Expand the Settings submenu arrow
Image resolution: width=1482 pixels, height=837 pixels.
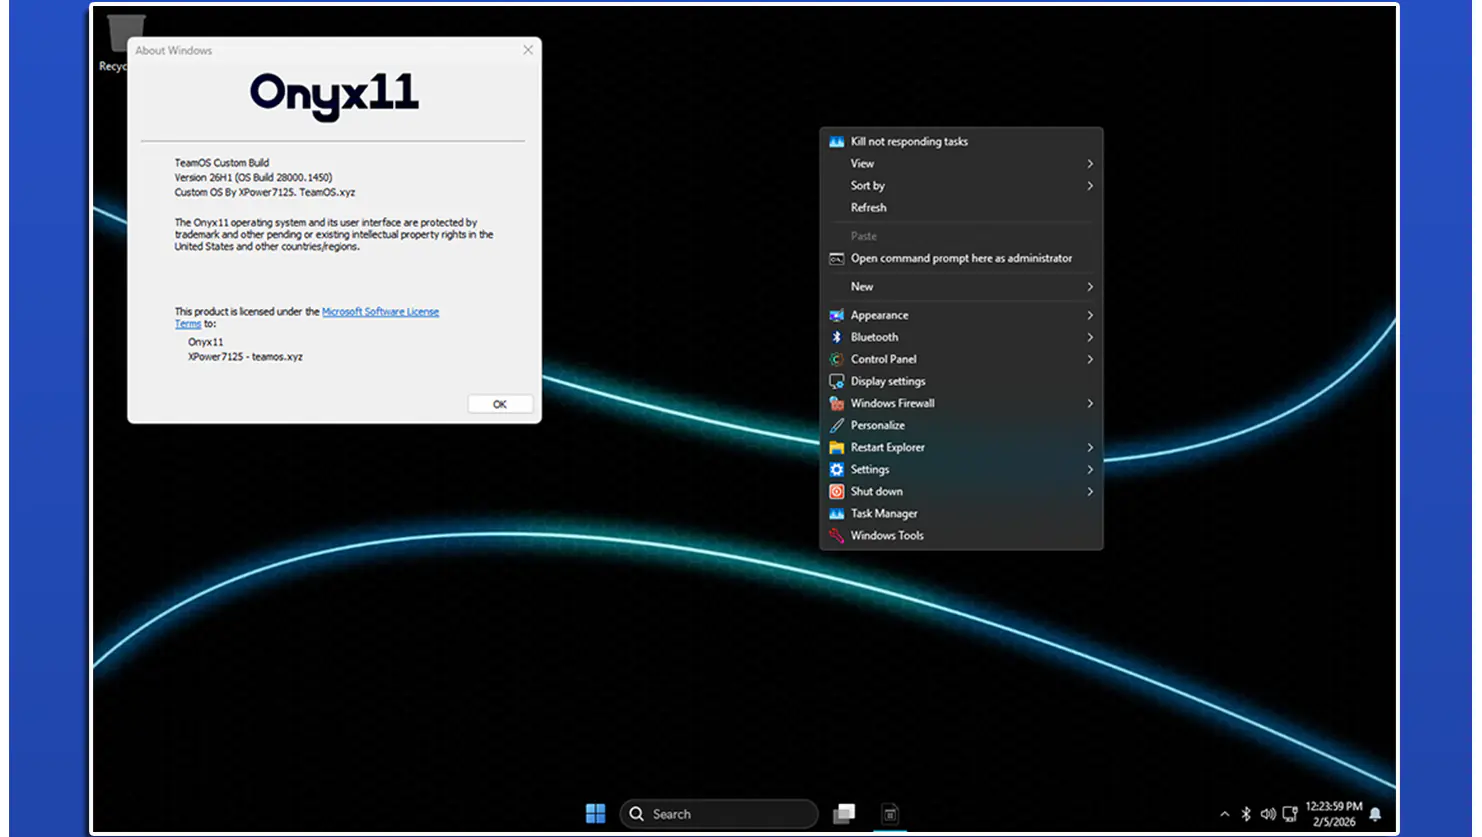(1090, 469)
